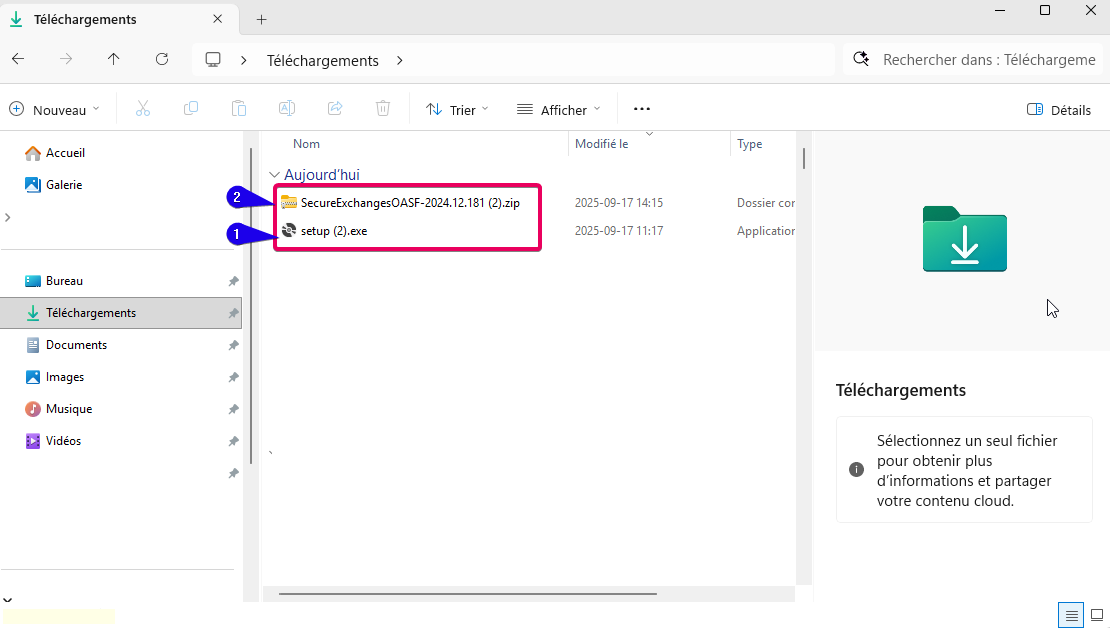Click the Copy icon in toolbar
This screenshot has width=1110, height=628.
(x=190, y=109)
